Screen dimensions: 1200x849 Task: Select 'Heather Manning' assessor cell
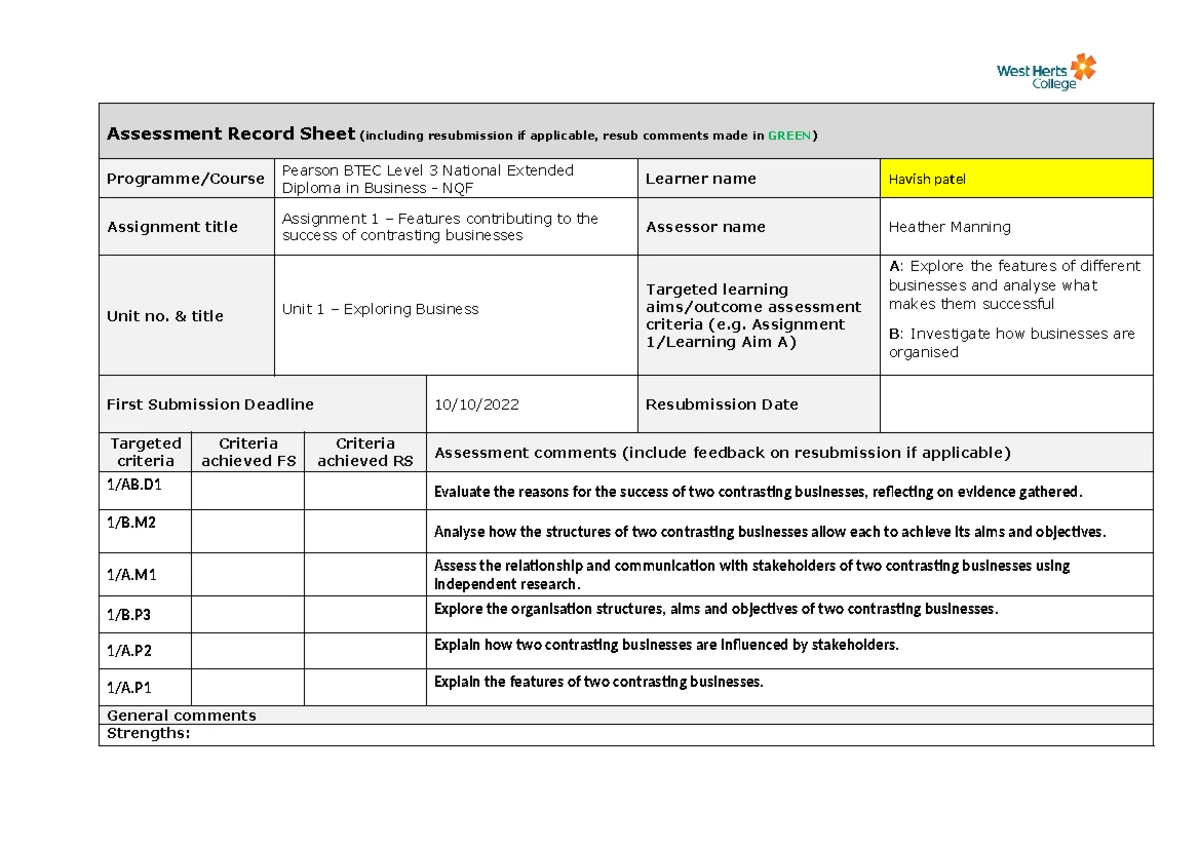tap(1016, 227)
